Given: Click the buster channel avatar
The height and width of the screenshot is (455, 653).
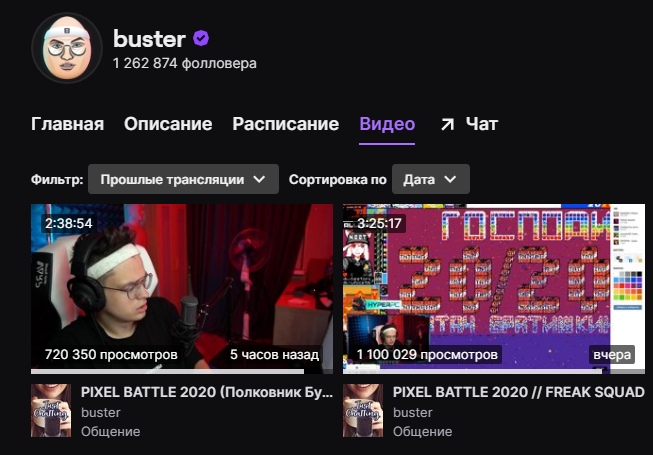Looking at the screenshot, I should tap(67, 48).
